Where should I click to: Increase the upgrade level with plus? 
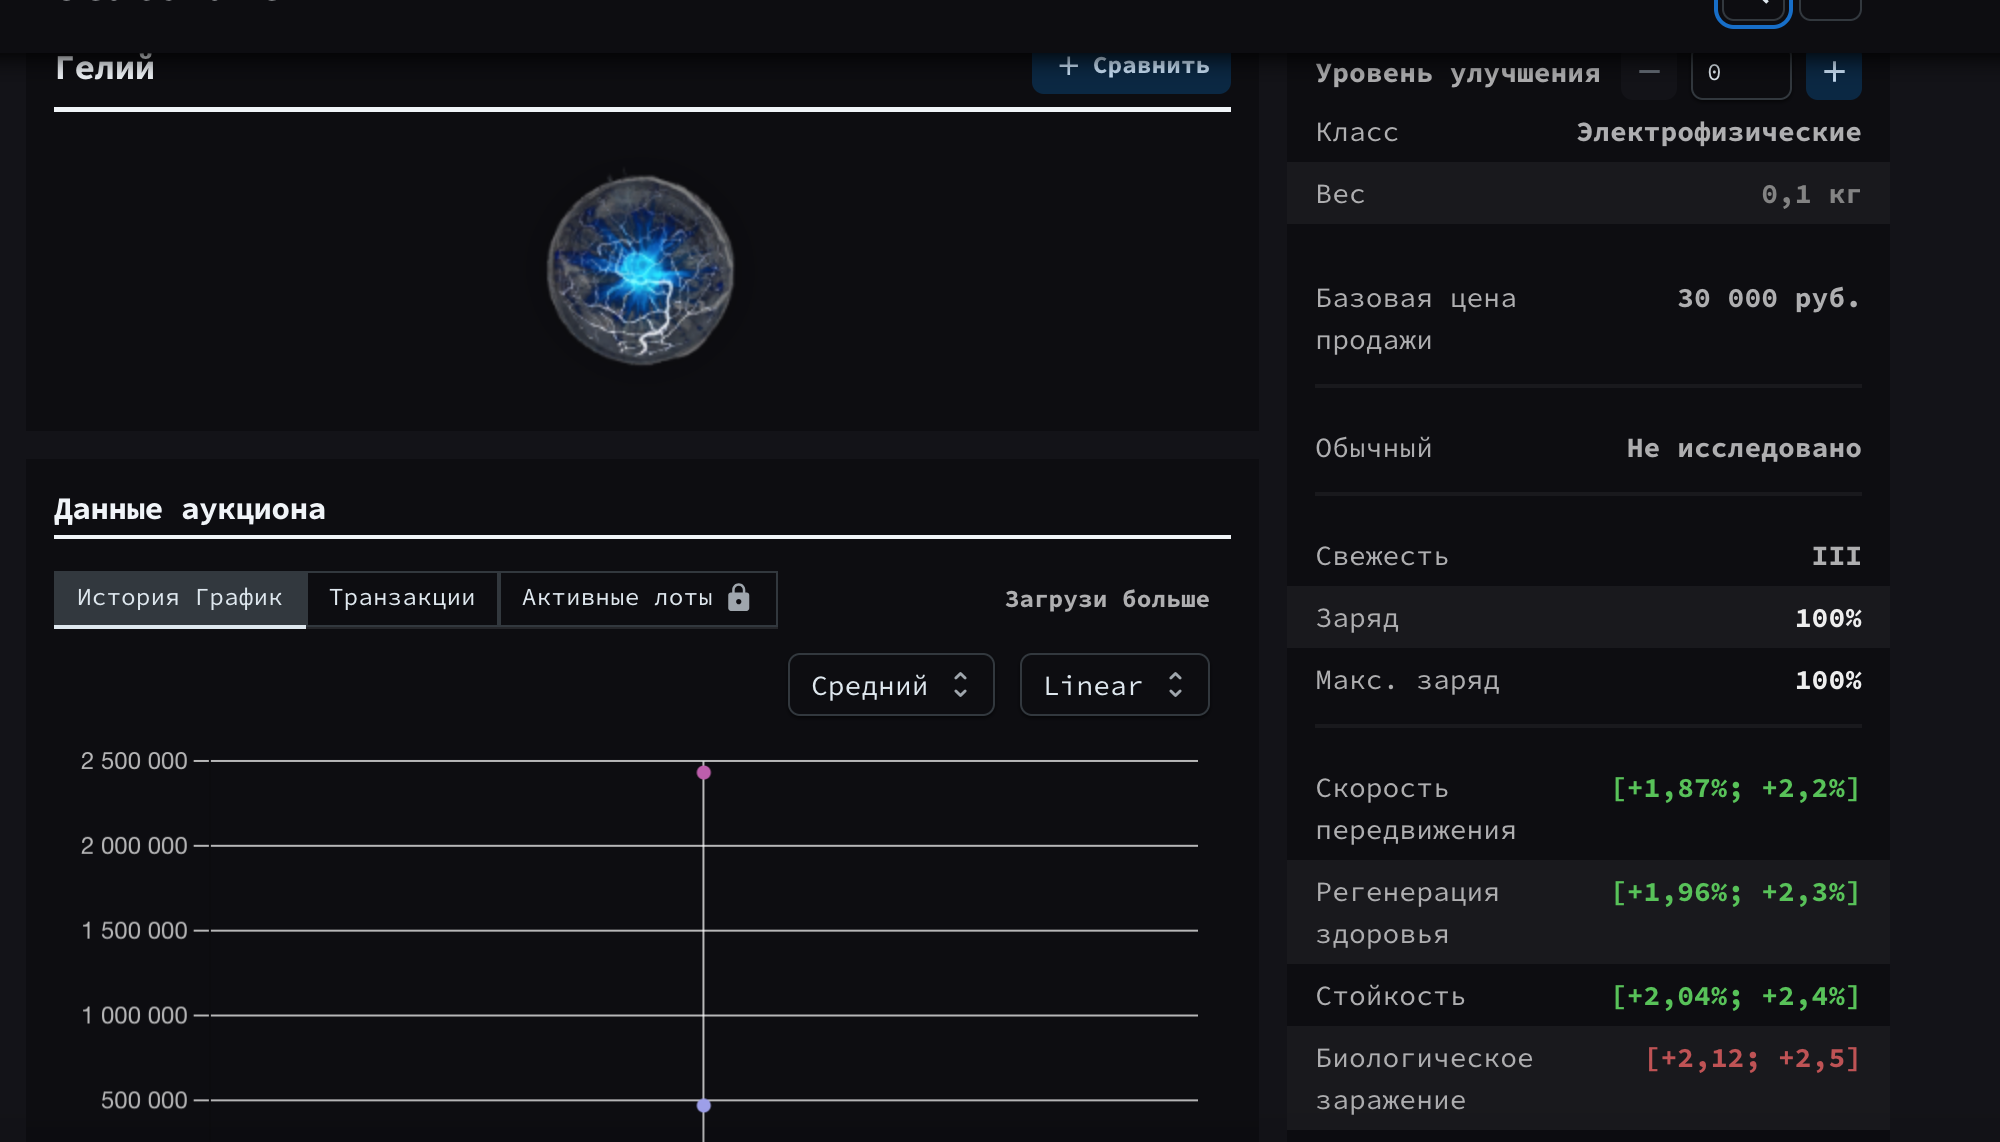[x=1834, y=72]
